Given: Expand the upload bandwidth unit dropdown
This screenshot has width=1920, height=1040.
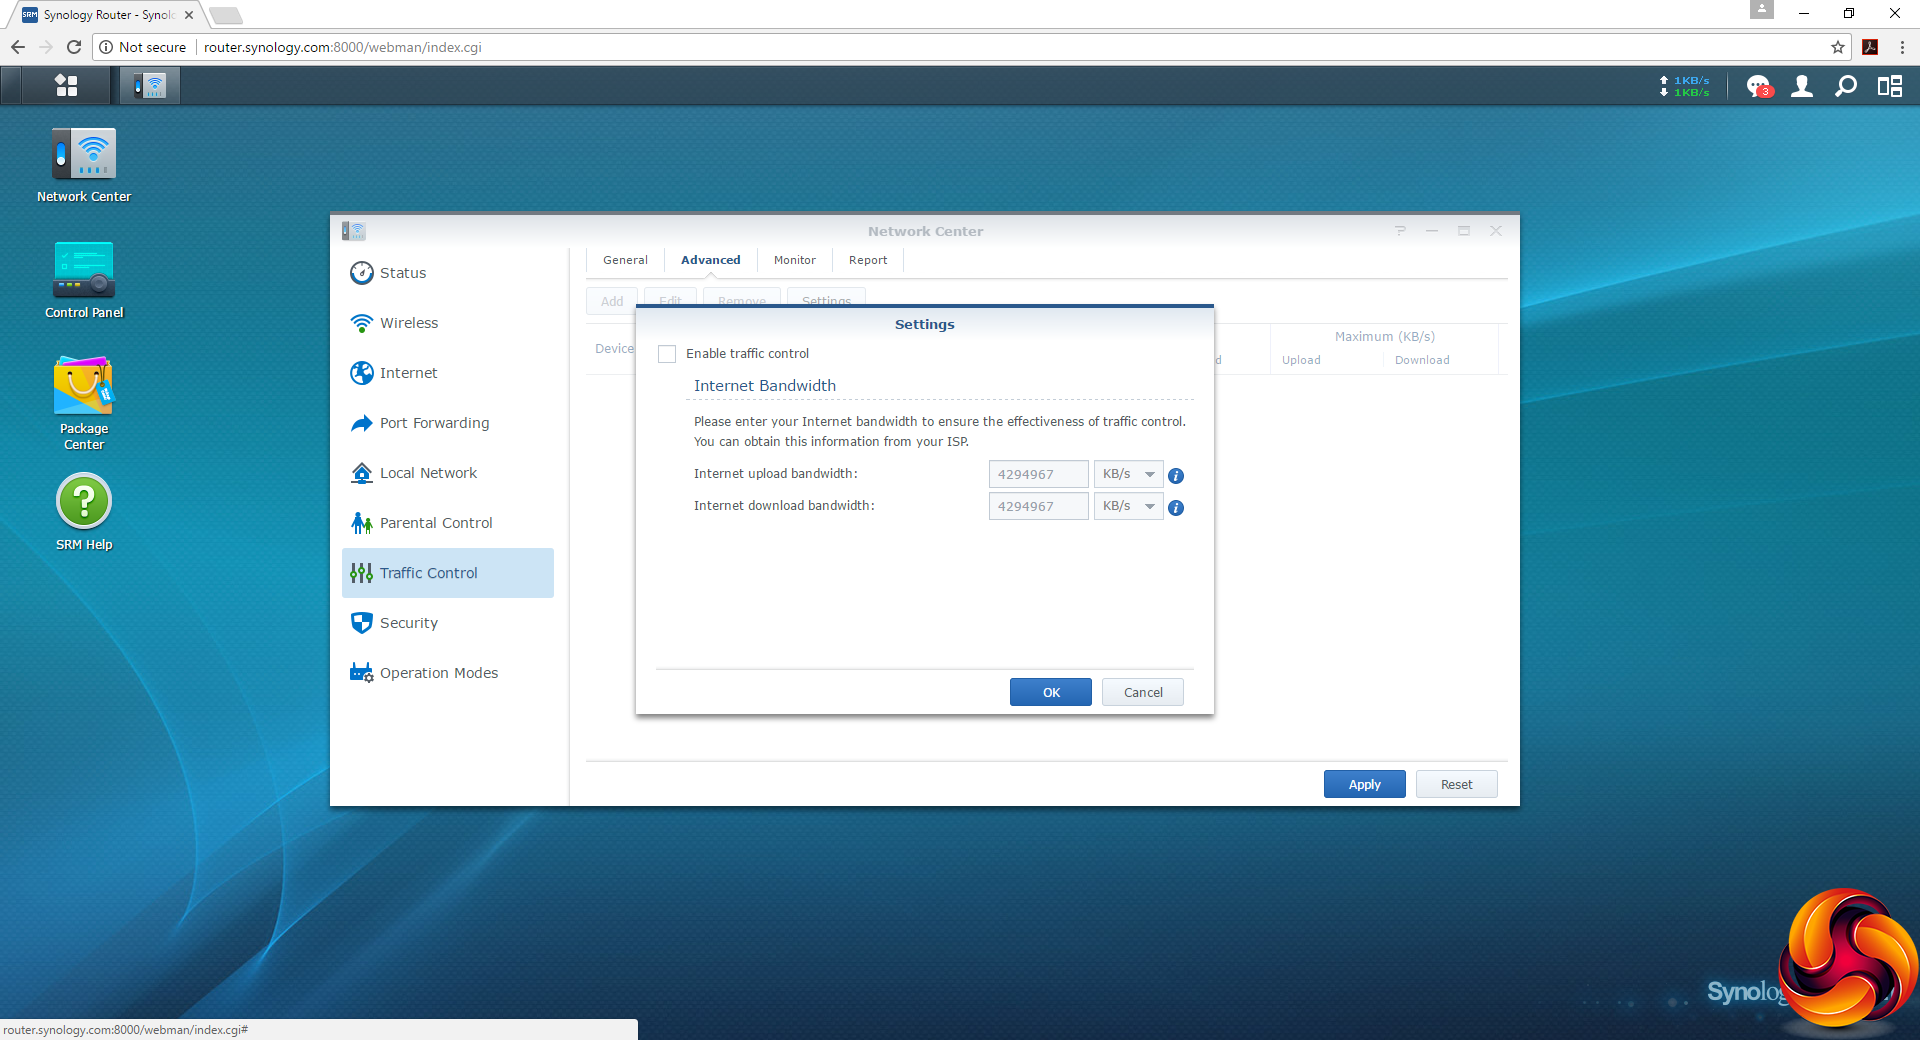Looking at the screenshot, I should click(1128, 475).
